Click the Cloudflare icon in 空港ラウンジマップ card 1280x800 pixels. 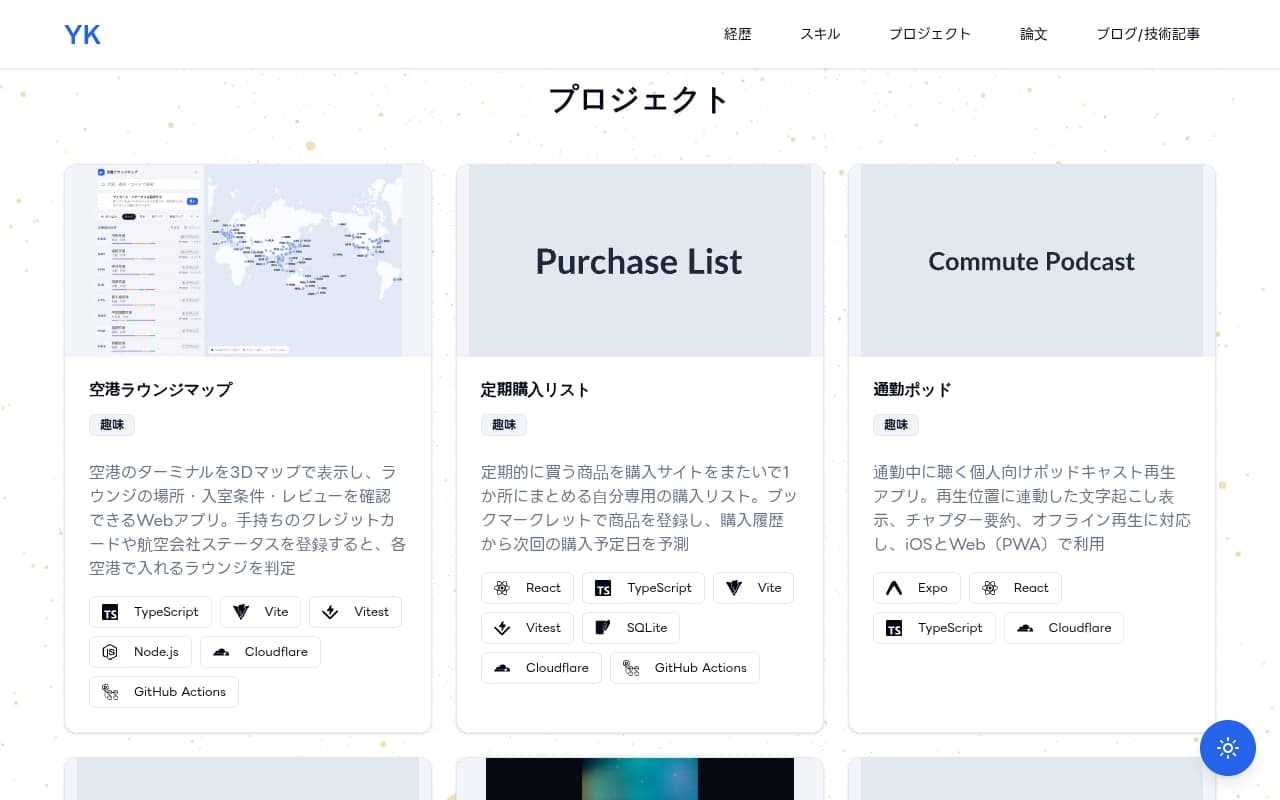tap(221, 652)
